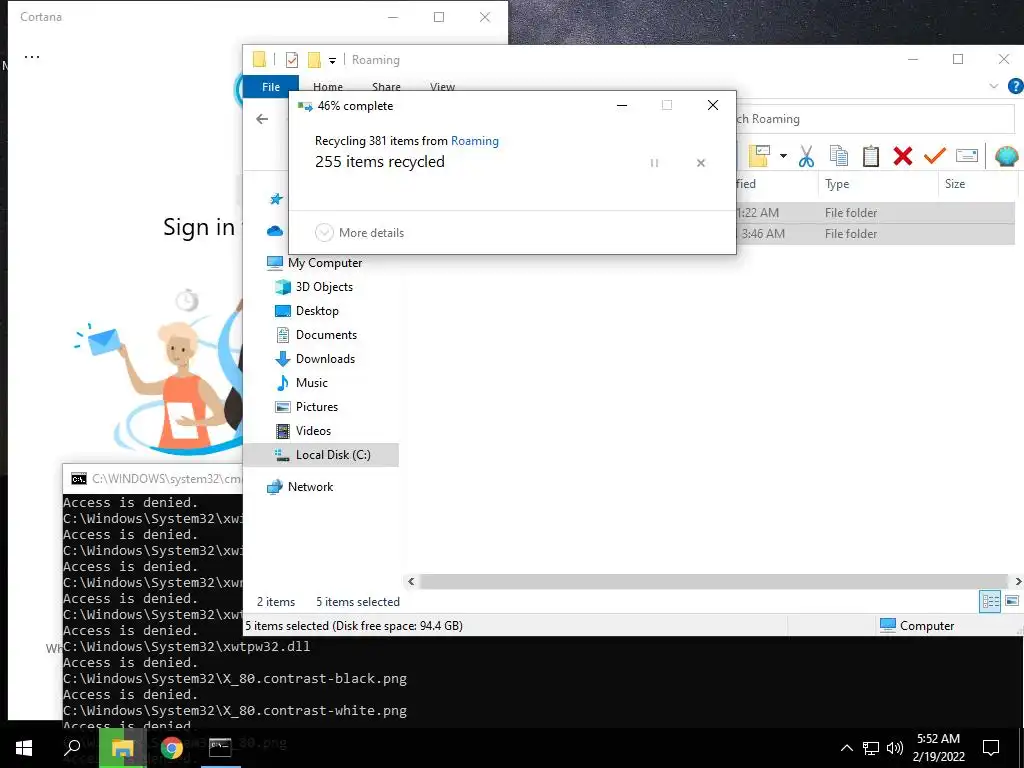Open the Windows Start menu

(24, 748)
